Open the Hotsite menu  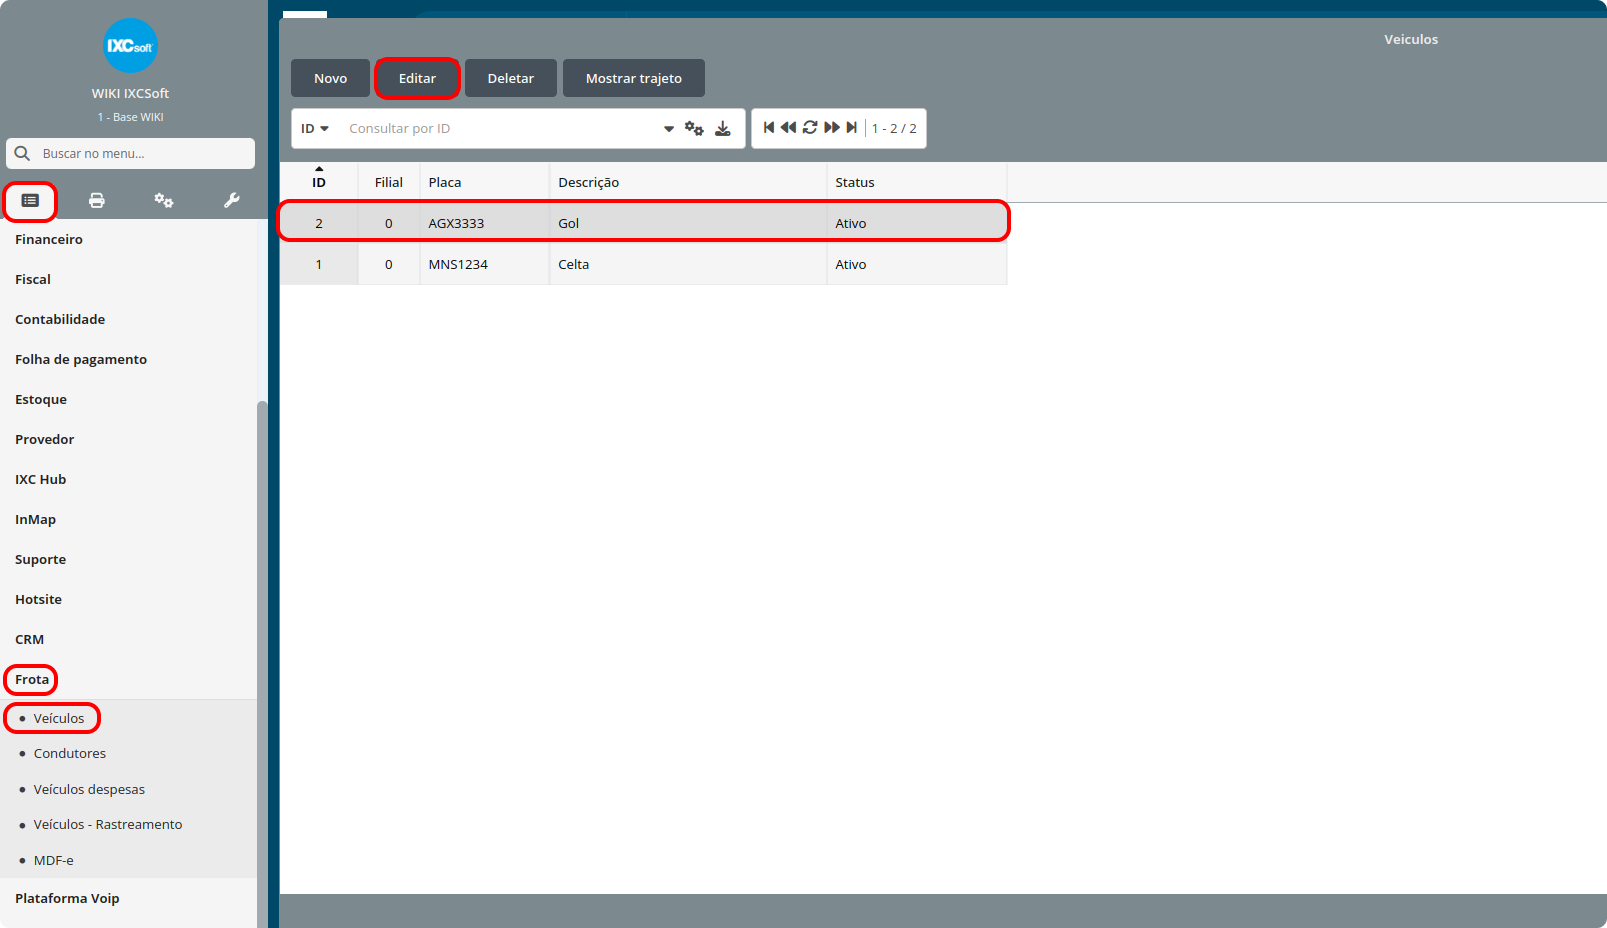[39, 599]
